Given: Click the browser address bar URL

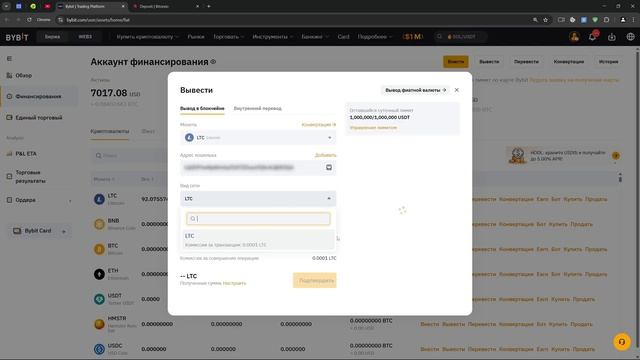Looking at the screenshot, I should (x=98, y=20).
